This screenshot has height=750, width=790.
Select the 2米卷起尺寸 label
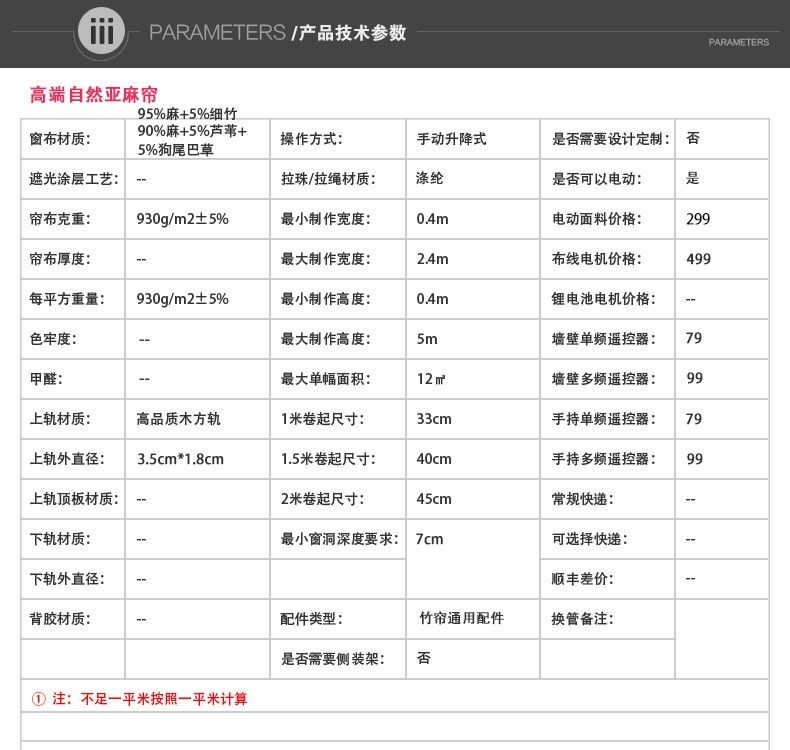pyautogui.click(x=322, y=499)
